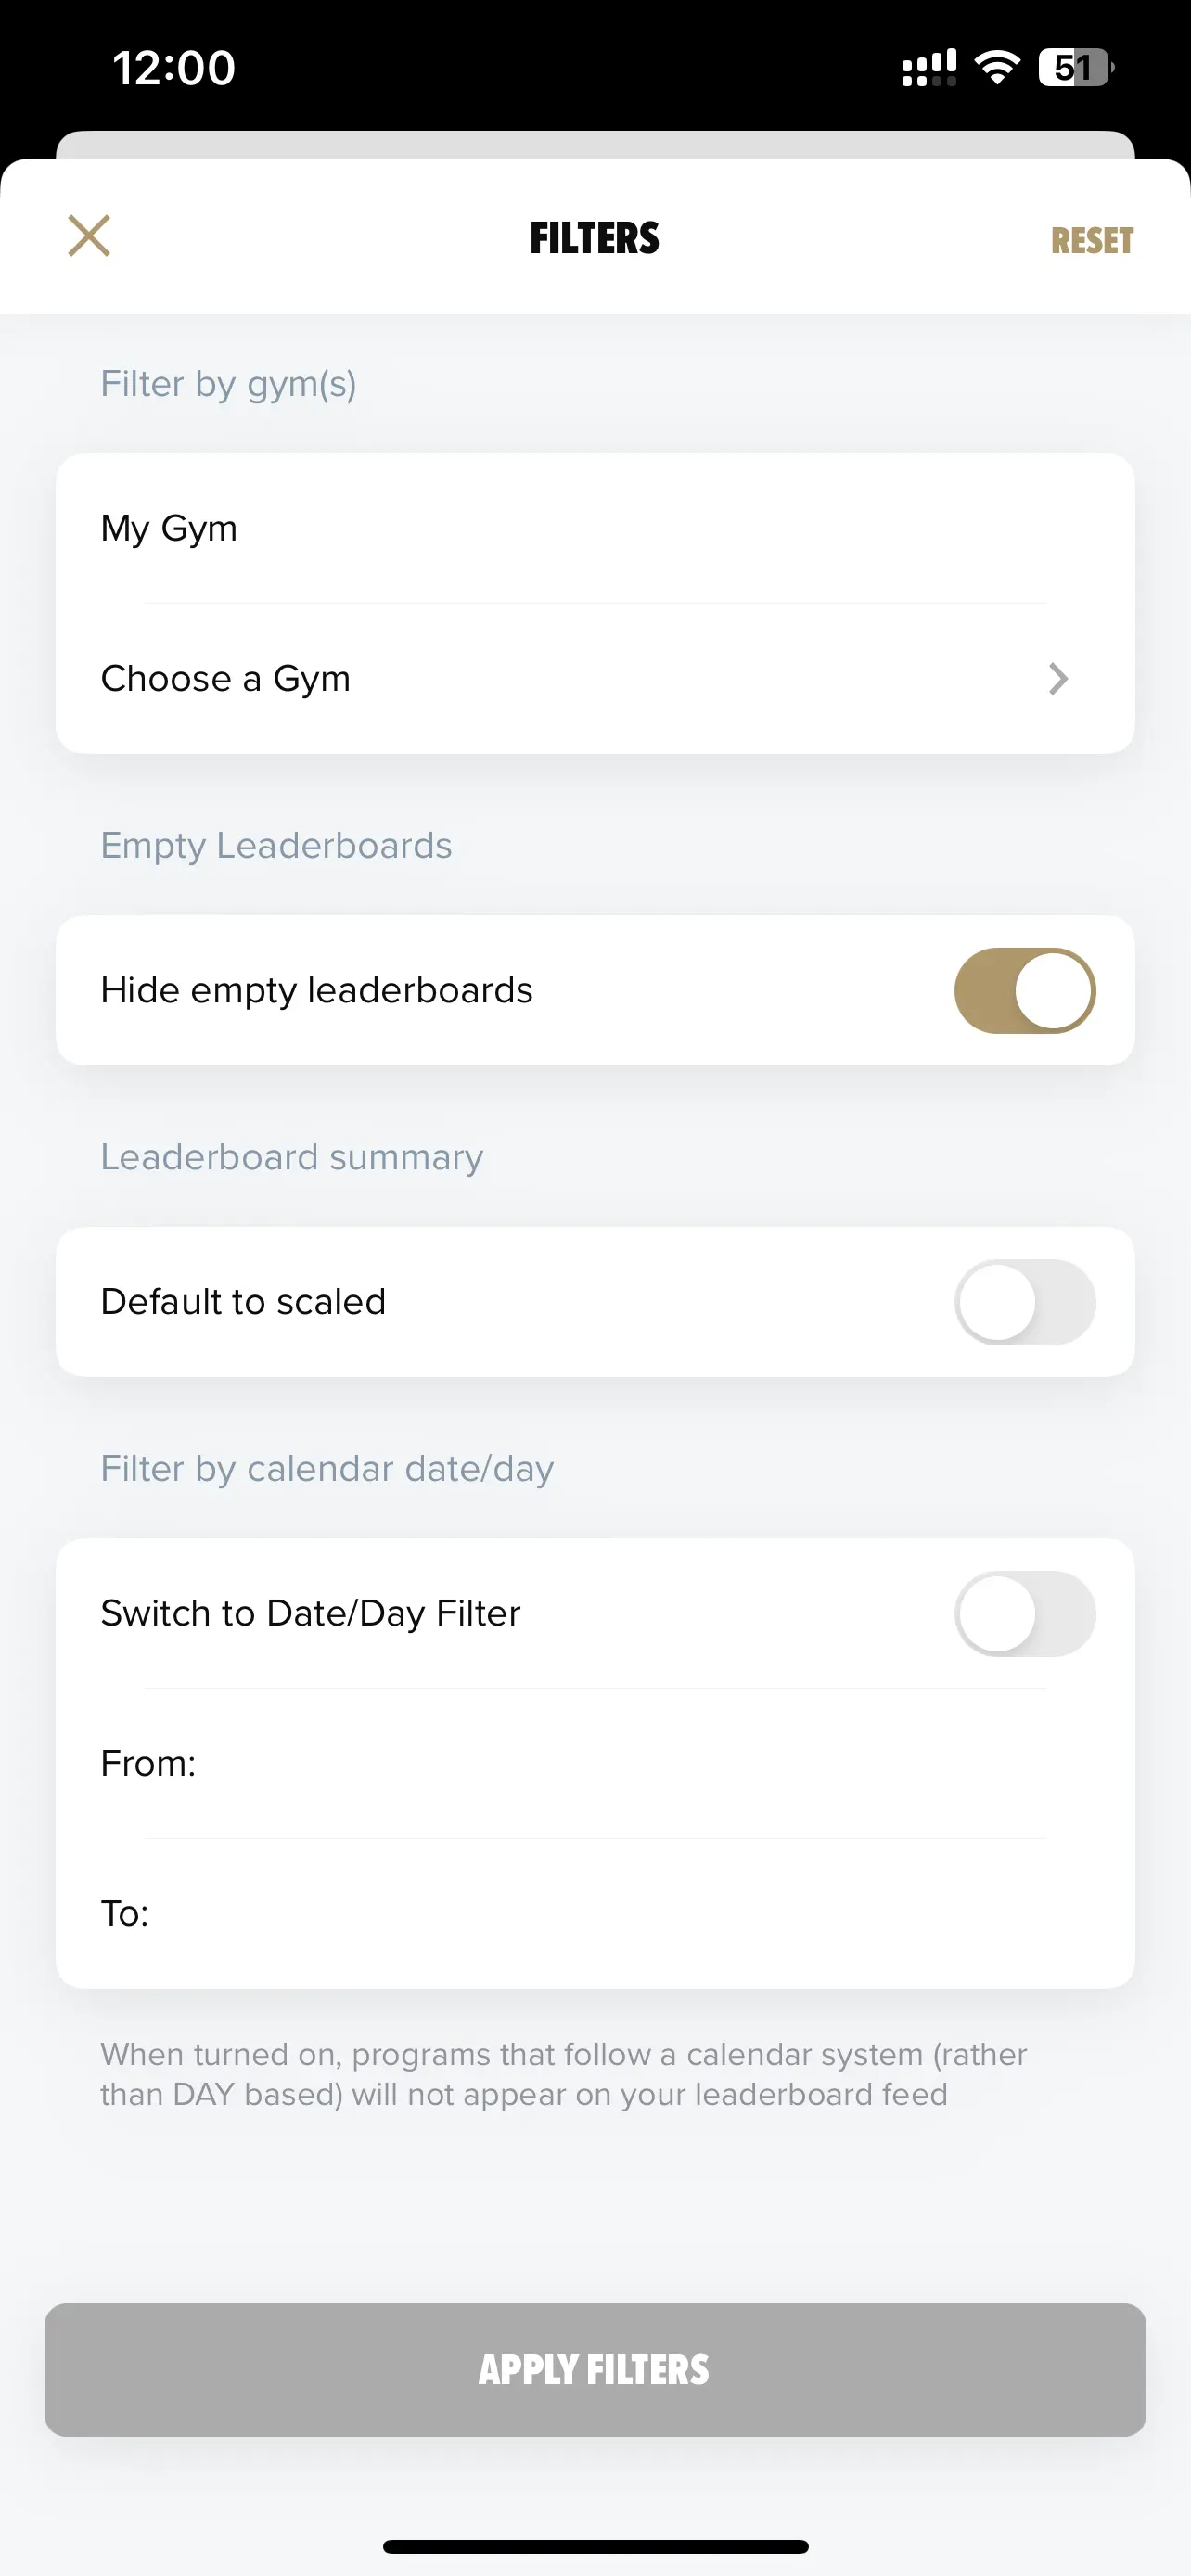This screenshot has height=2576, width=1191.
Task: Tap the APPLY FILTERS button
Action: point(595,2370)
